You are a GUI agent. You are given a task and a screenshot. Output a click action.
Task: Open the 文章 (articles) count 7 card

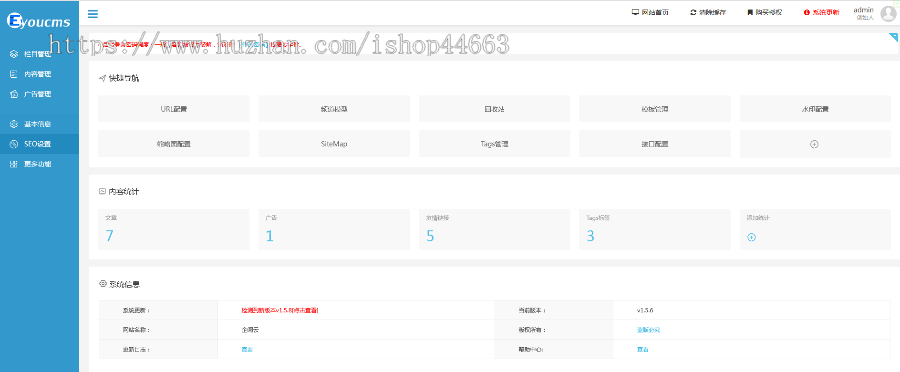tap(174, 229)
